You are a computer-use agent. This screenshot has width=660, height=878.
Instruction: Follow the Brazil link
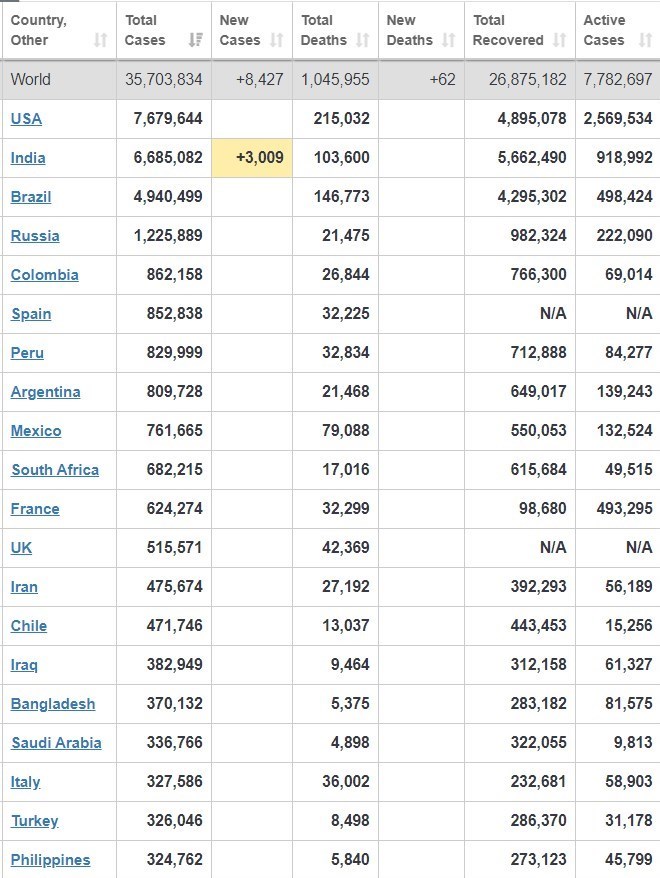pyautogui.click(x=31, y=197)
